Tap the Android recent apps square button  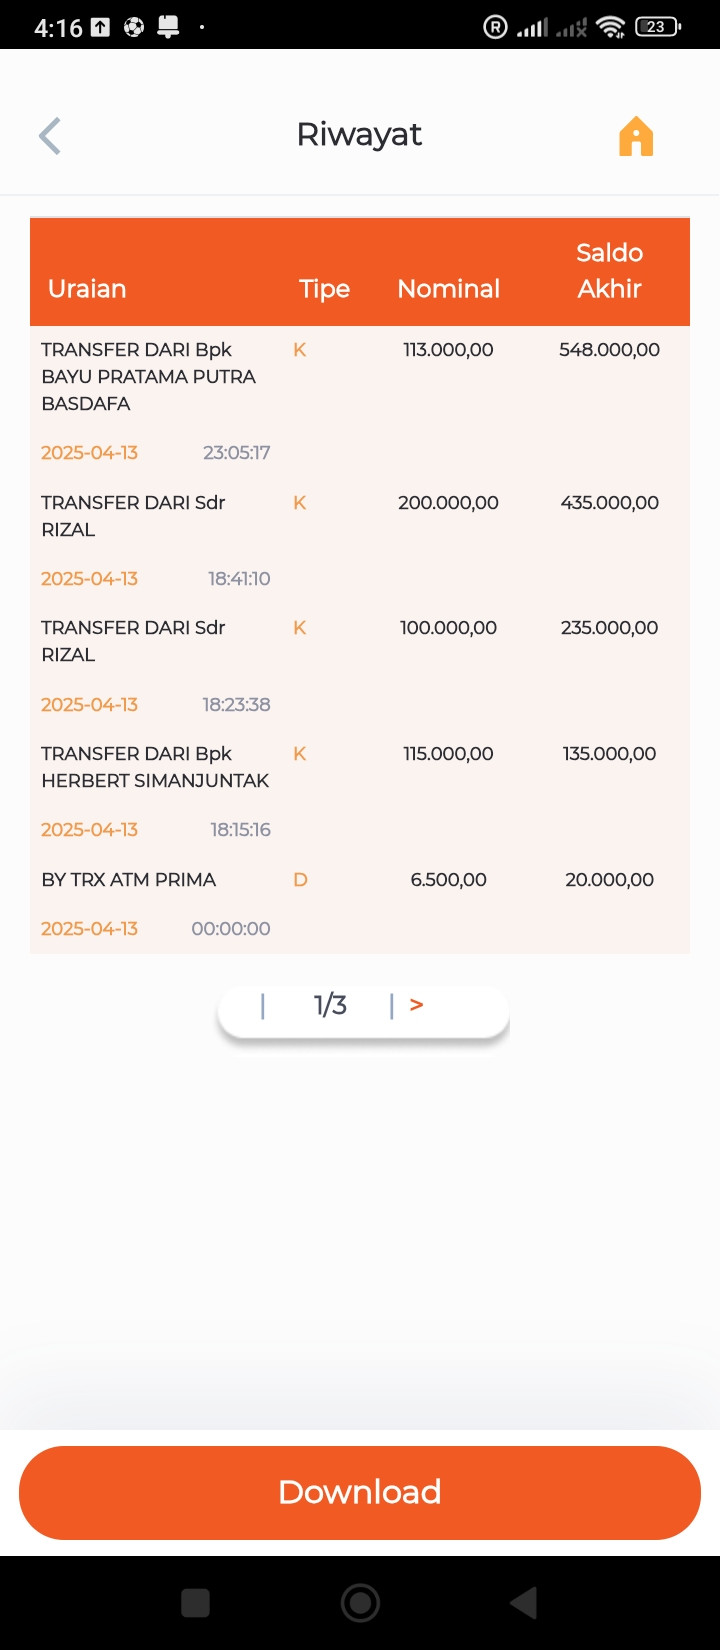click(196, 1603)
